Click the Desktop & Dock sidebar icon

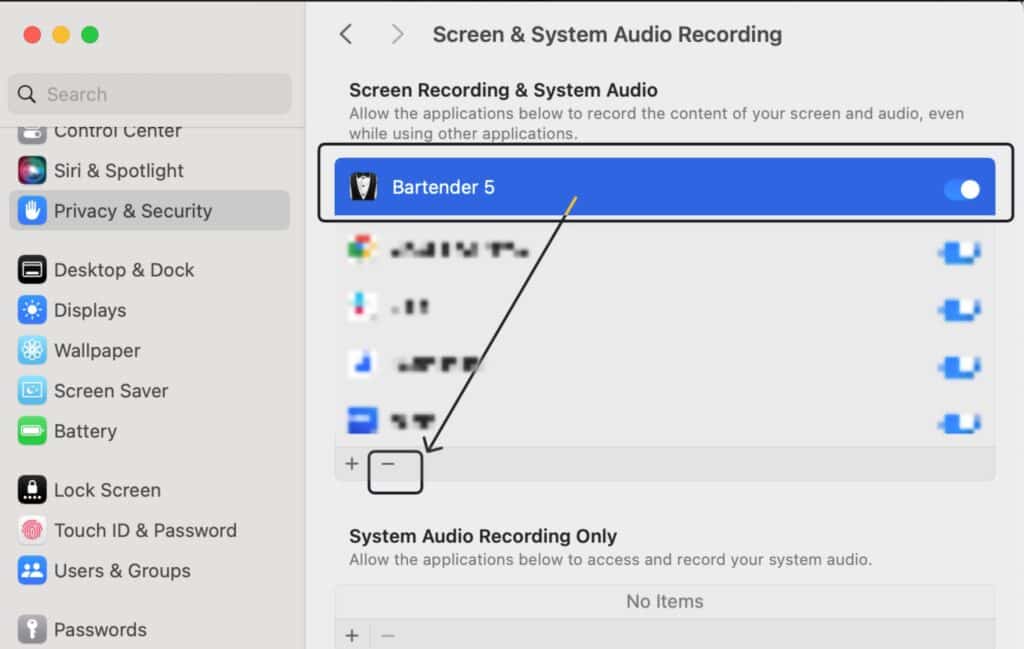click(32, 270)
